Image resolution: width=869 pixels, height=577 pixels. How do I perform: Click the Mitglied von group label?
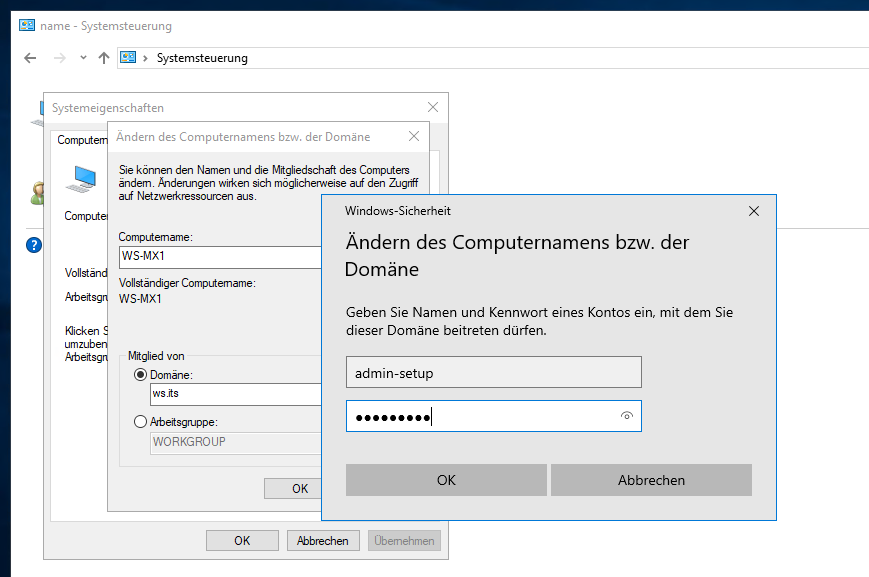click(156, 356)
